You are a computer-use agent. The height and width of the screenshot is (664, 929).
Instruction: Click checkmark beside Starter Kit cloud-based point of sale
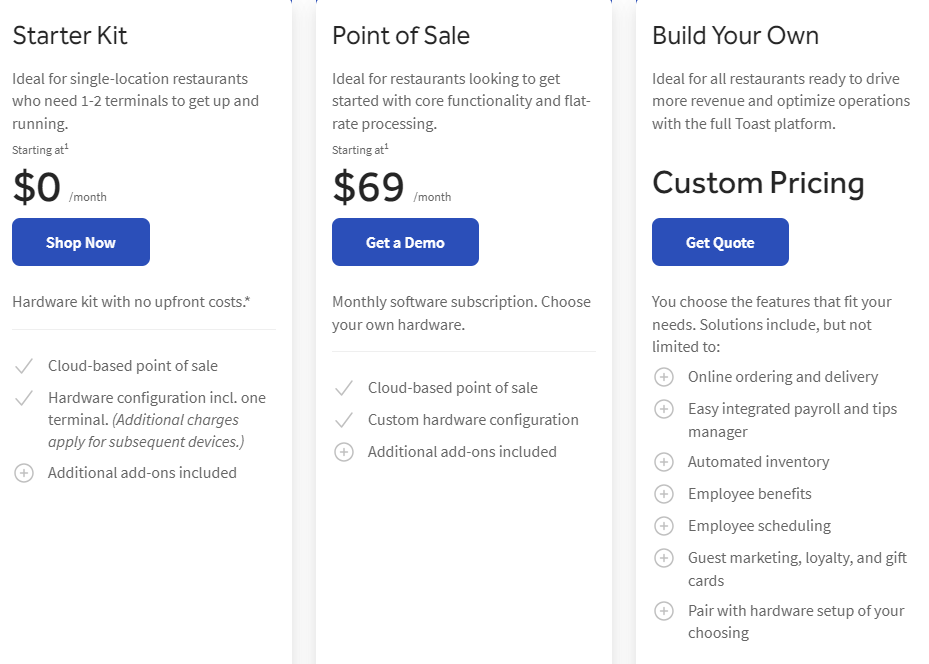[x=24, y=366]
